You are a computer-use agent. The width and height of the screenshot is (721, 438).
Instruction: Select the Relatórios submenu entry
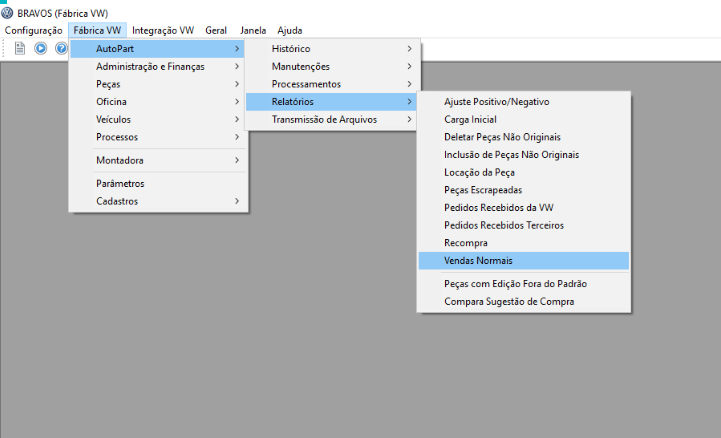[x=332, y=102]
